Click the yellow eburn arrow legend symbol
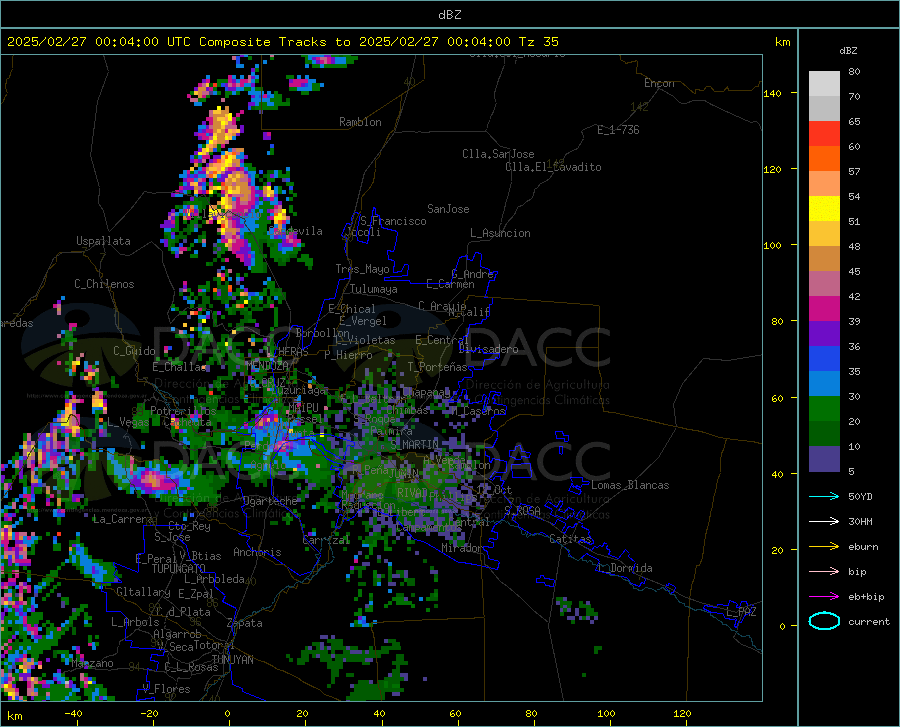Image resolution: width=900 pixels, height=727 pixels. [824, 546]
